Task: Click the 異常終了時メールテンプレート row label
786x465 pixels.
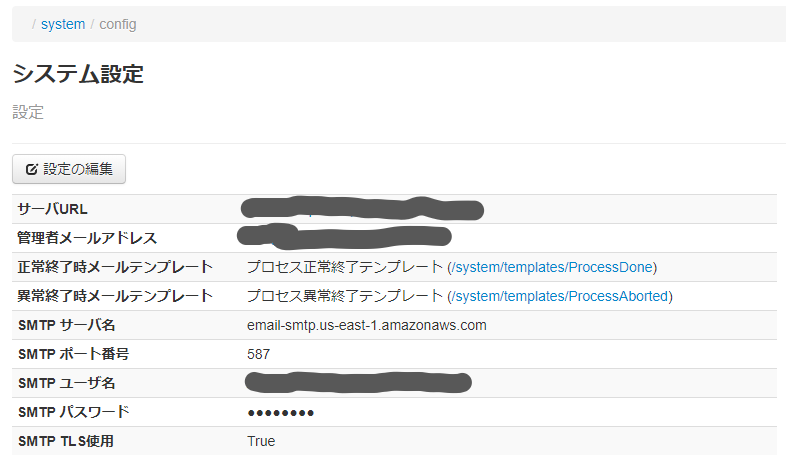Action: (x=115, y=296)
